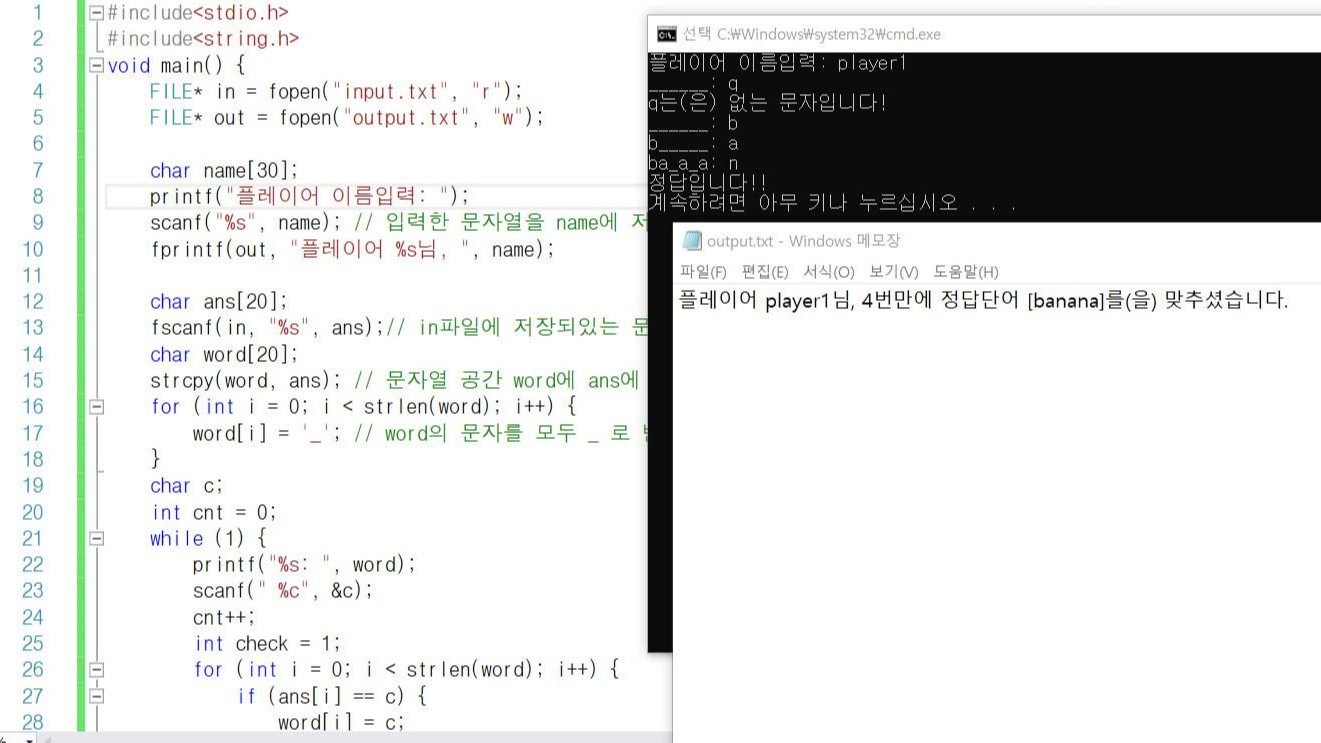Click the 플레이어 이름입력: player1 line in cmd
1321x743 pixels.
tap(778, 63)
